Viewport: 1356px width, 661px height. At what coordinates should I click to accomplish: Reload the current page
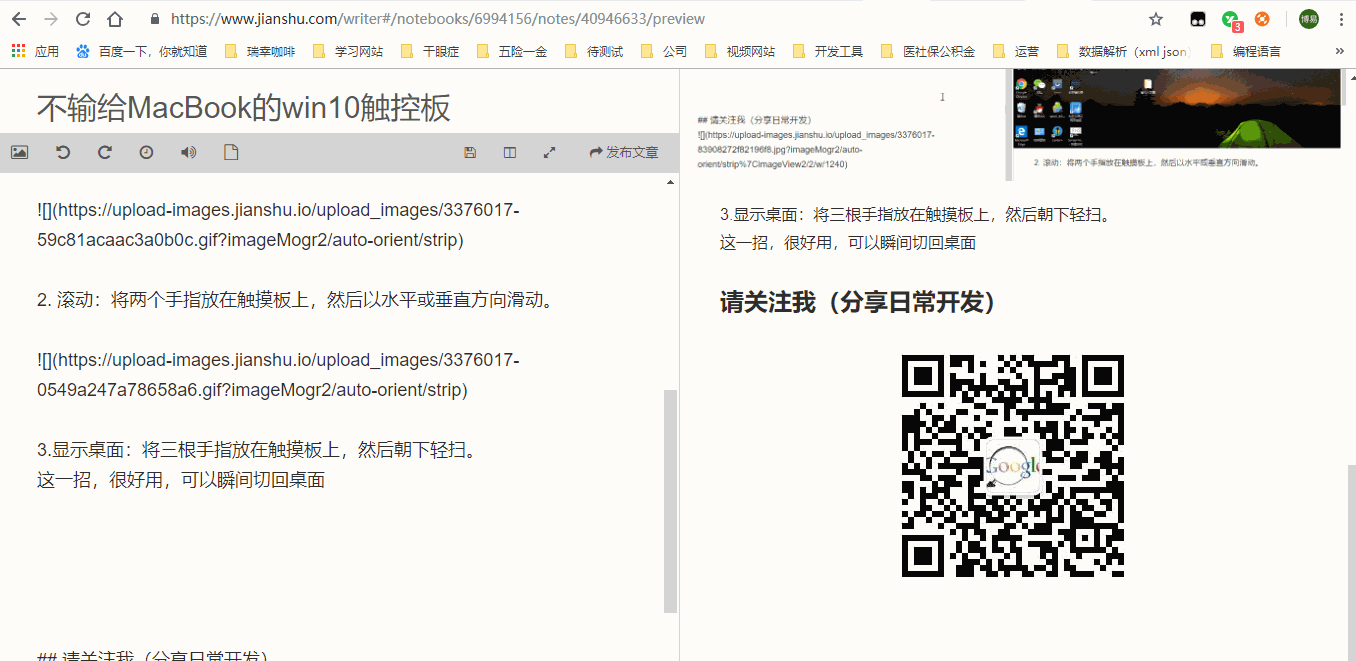pyautogui.click(x=83, y=19)
